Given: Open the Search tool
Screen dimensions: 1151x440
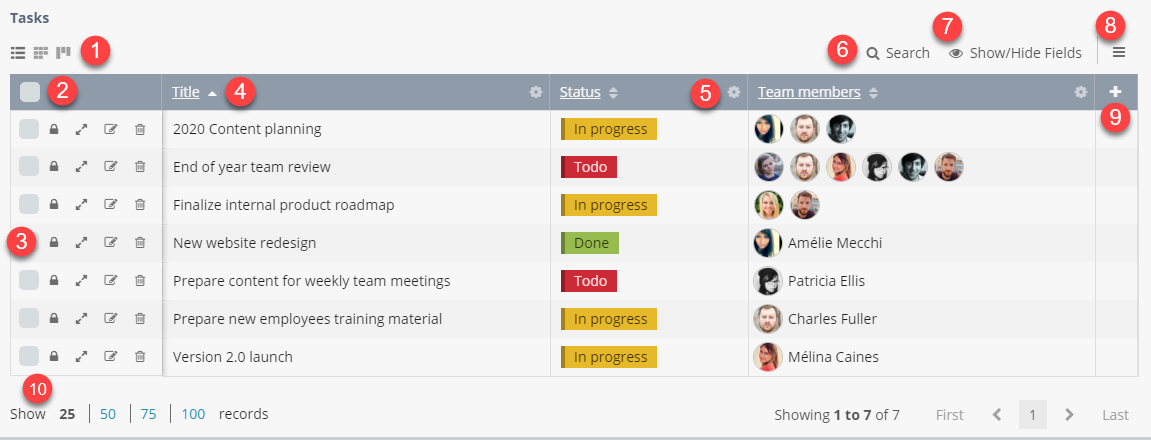Looking at the screenshot, I should (898, 53).
